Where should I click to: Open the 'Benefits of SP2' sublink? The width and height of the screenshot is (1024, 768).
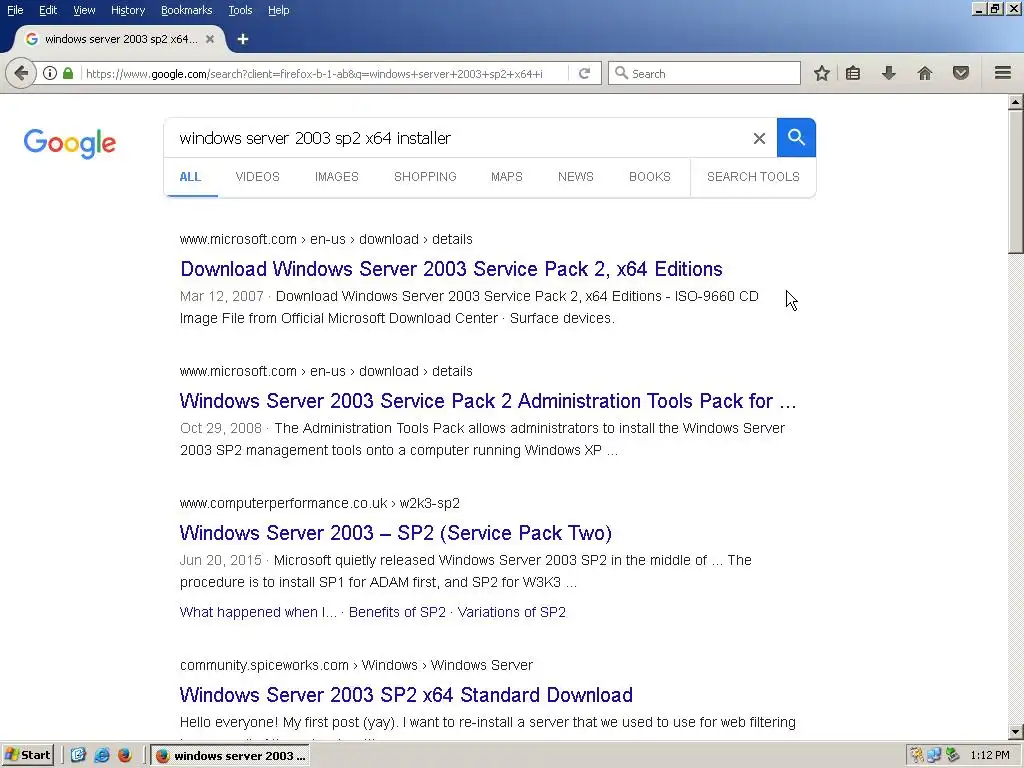pyautogui.click(x=397, y=613)
